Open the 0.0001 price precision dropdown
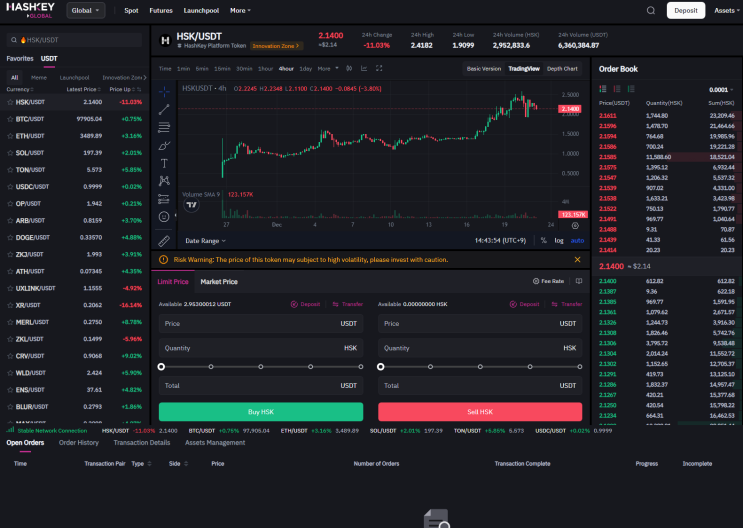Screen dimensions: 743x528 [721, 90]
